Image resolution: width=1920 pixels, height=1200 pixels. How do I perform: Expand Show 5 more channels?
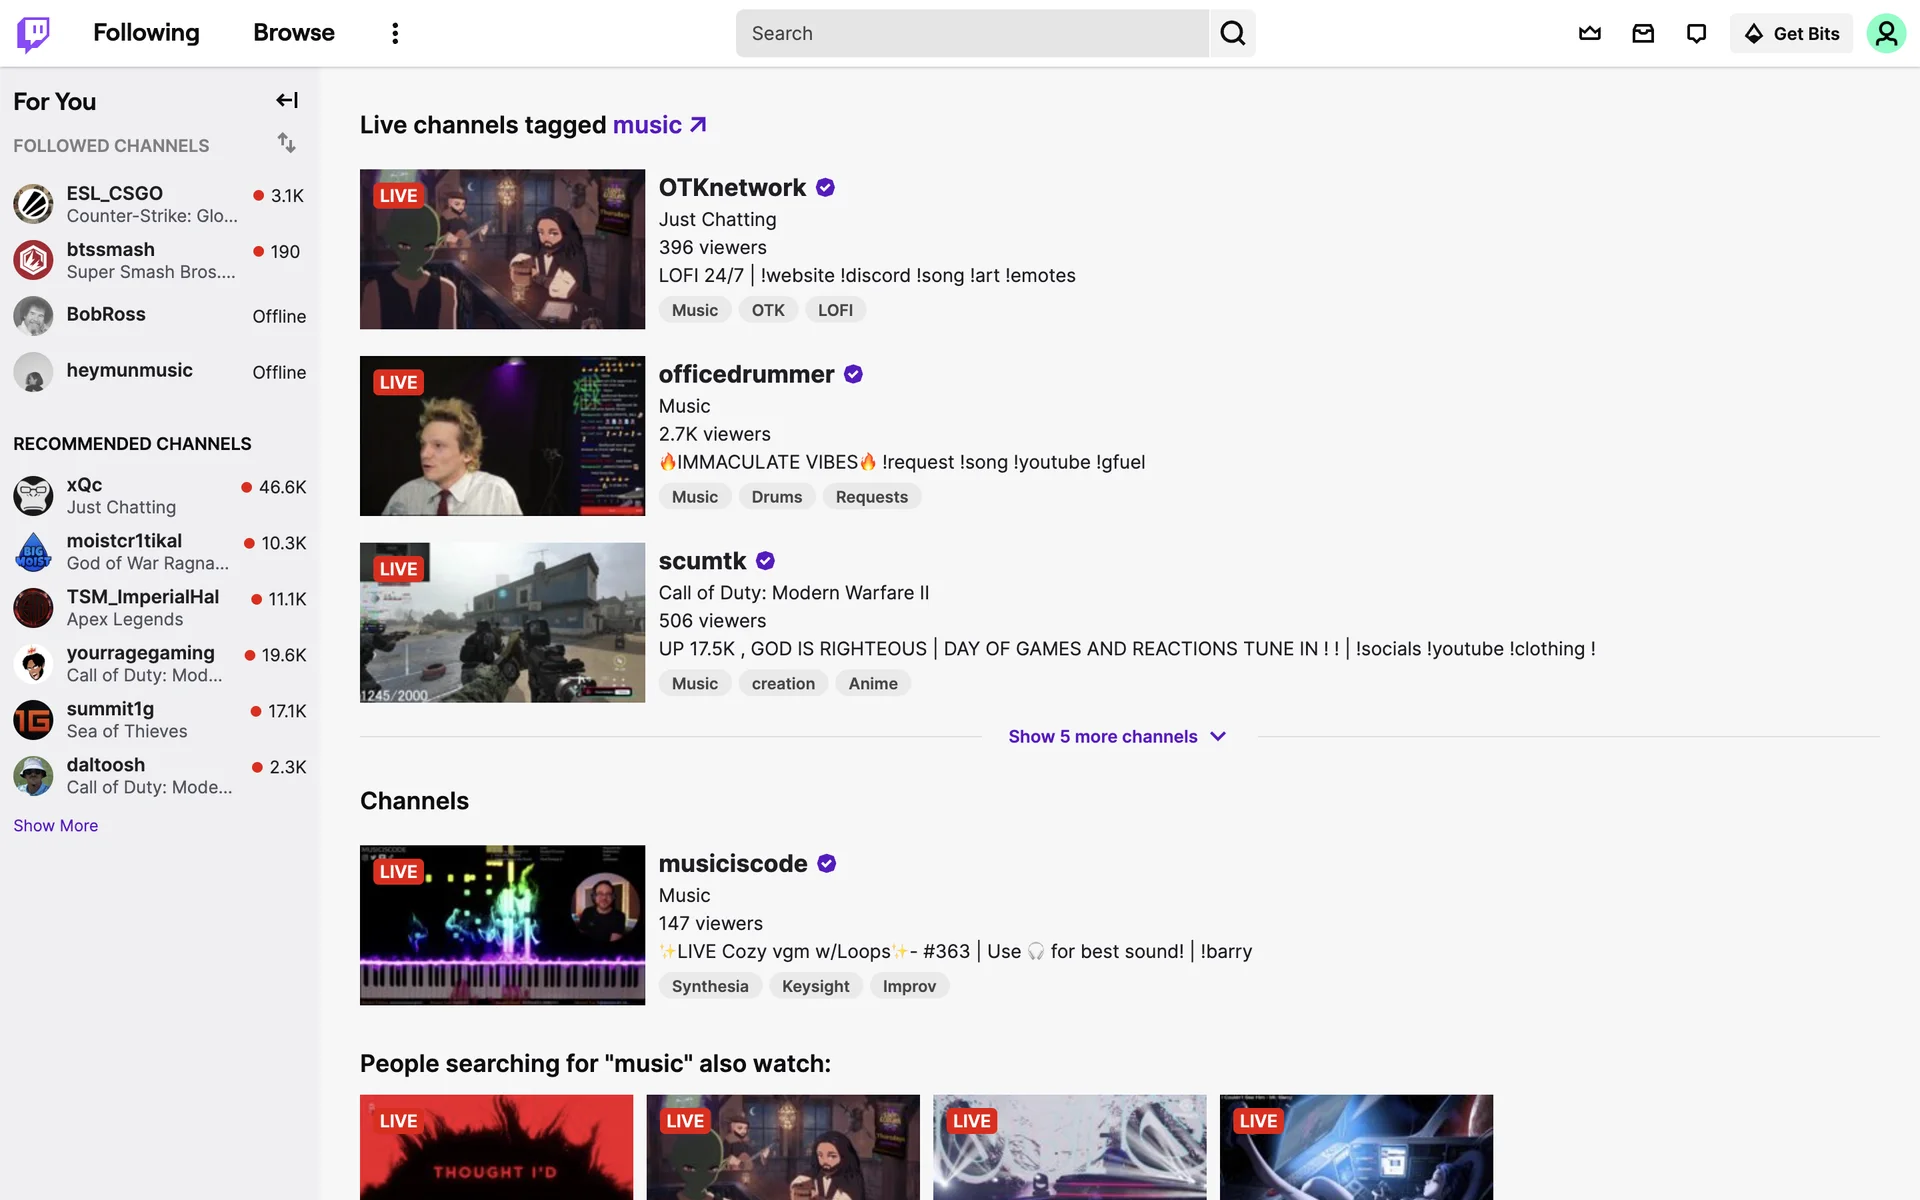(x=1117, y=736)
